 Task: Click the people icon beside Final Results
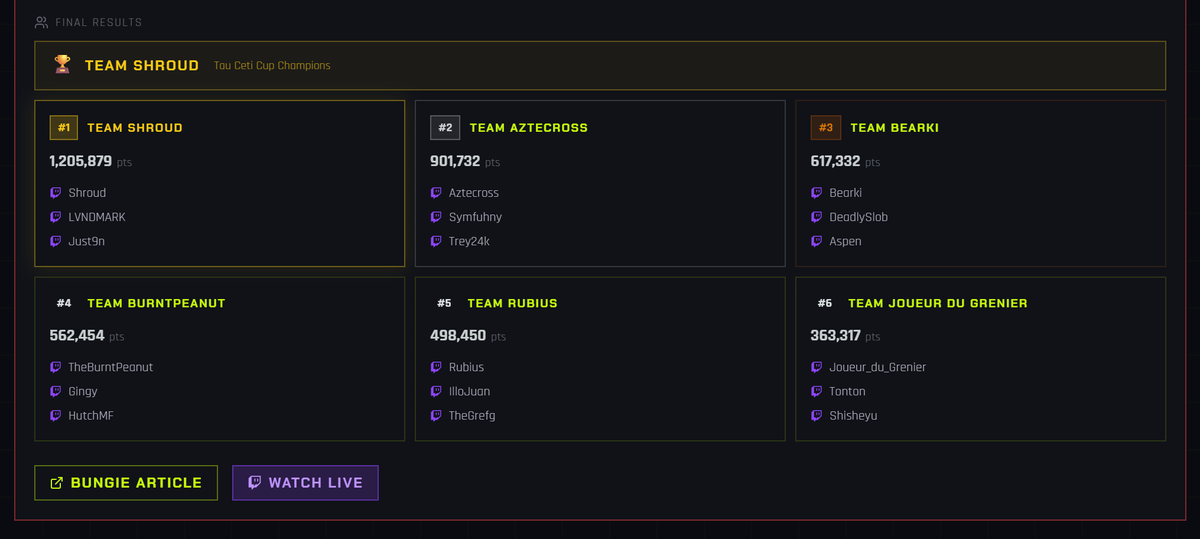coord(41,22)
